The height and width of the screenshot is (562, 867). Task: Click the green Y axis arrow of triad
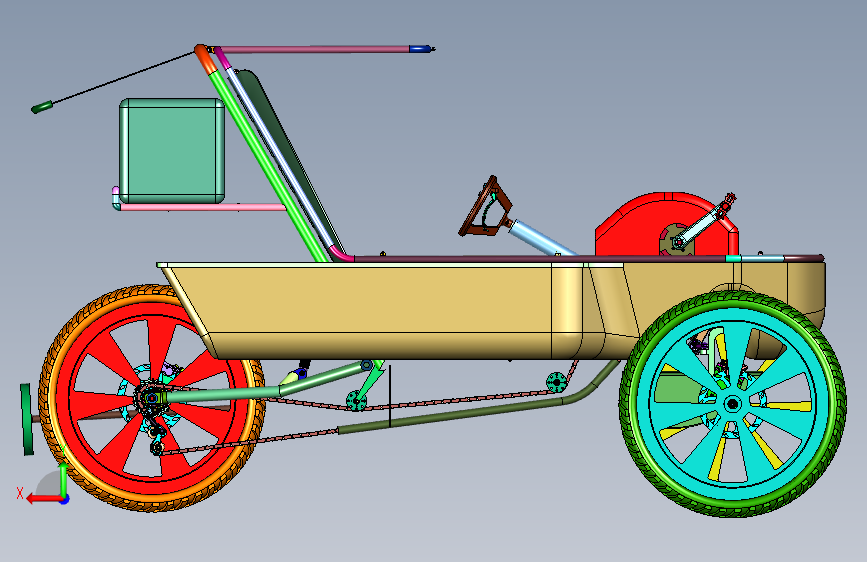[x=64, y=480]
